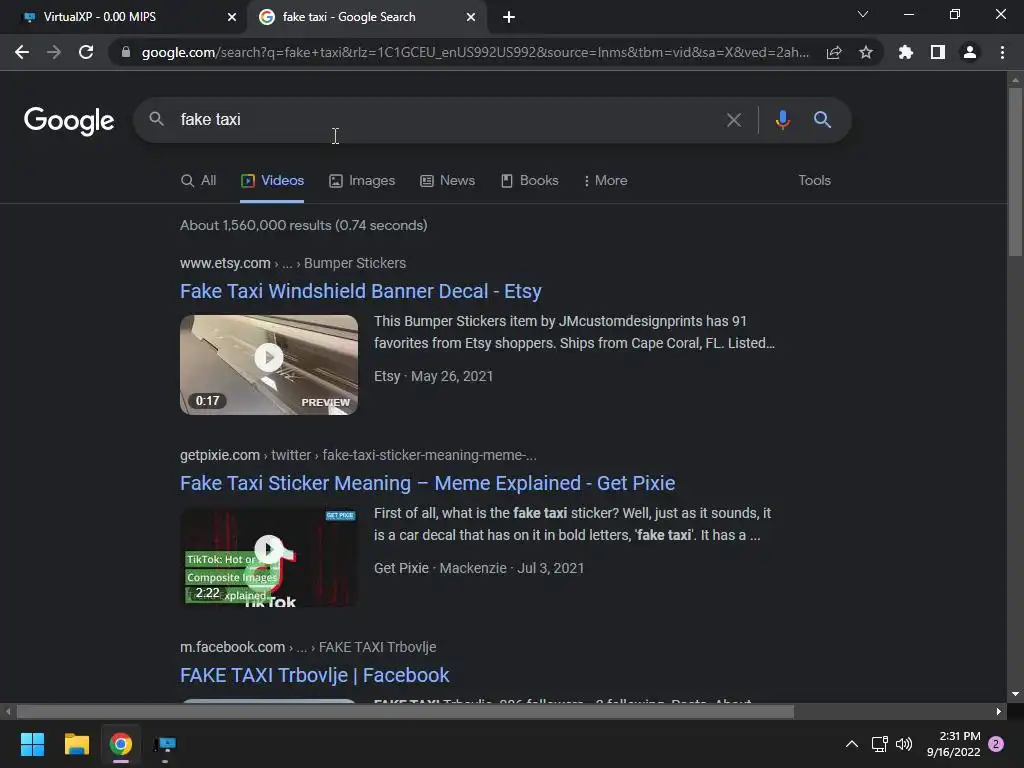The image size is (1024, 768).
Task: Click the Chrome taskbar icon
Action: point(121,744)
